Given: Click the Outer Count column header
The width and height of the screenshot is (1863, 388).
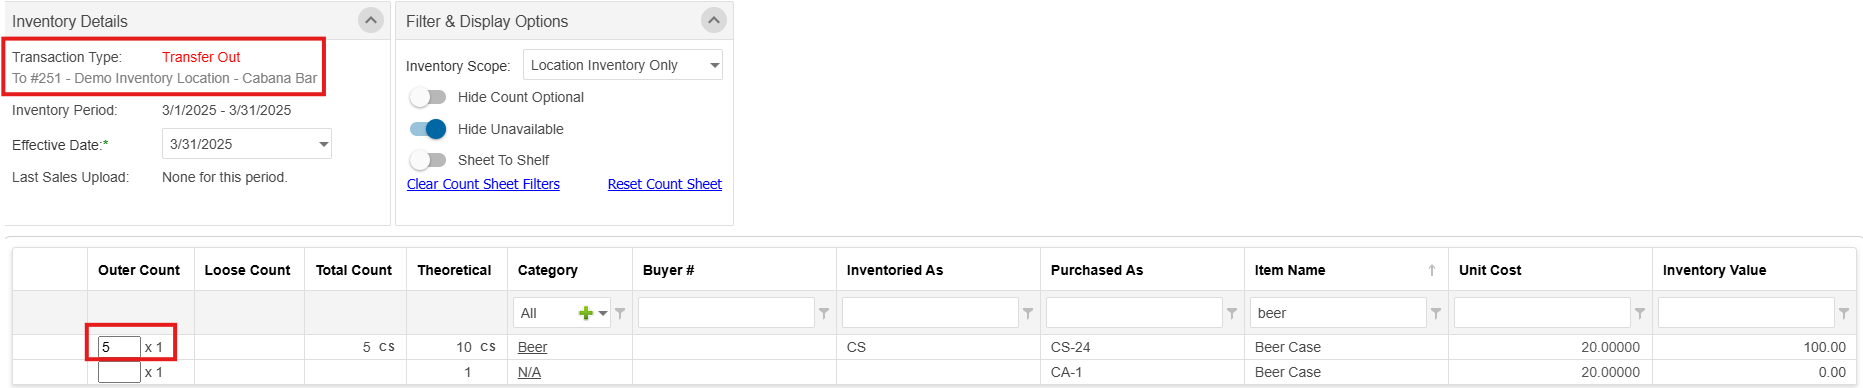Looking at the screenshot, I should [139, 270].
